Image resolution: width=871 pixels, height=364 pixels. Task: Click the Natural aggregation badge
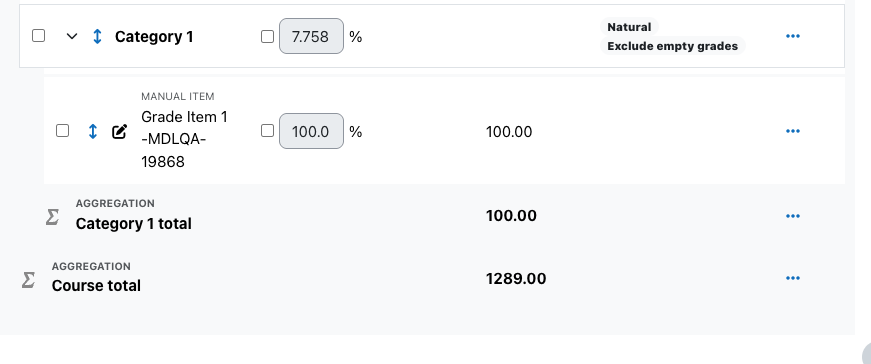(629, 27)
